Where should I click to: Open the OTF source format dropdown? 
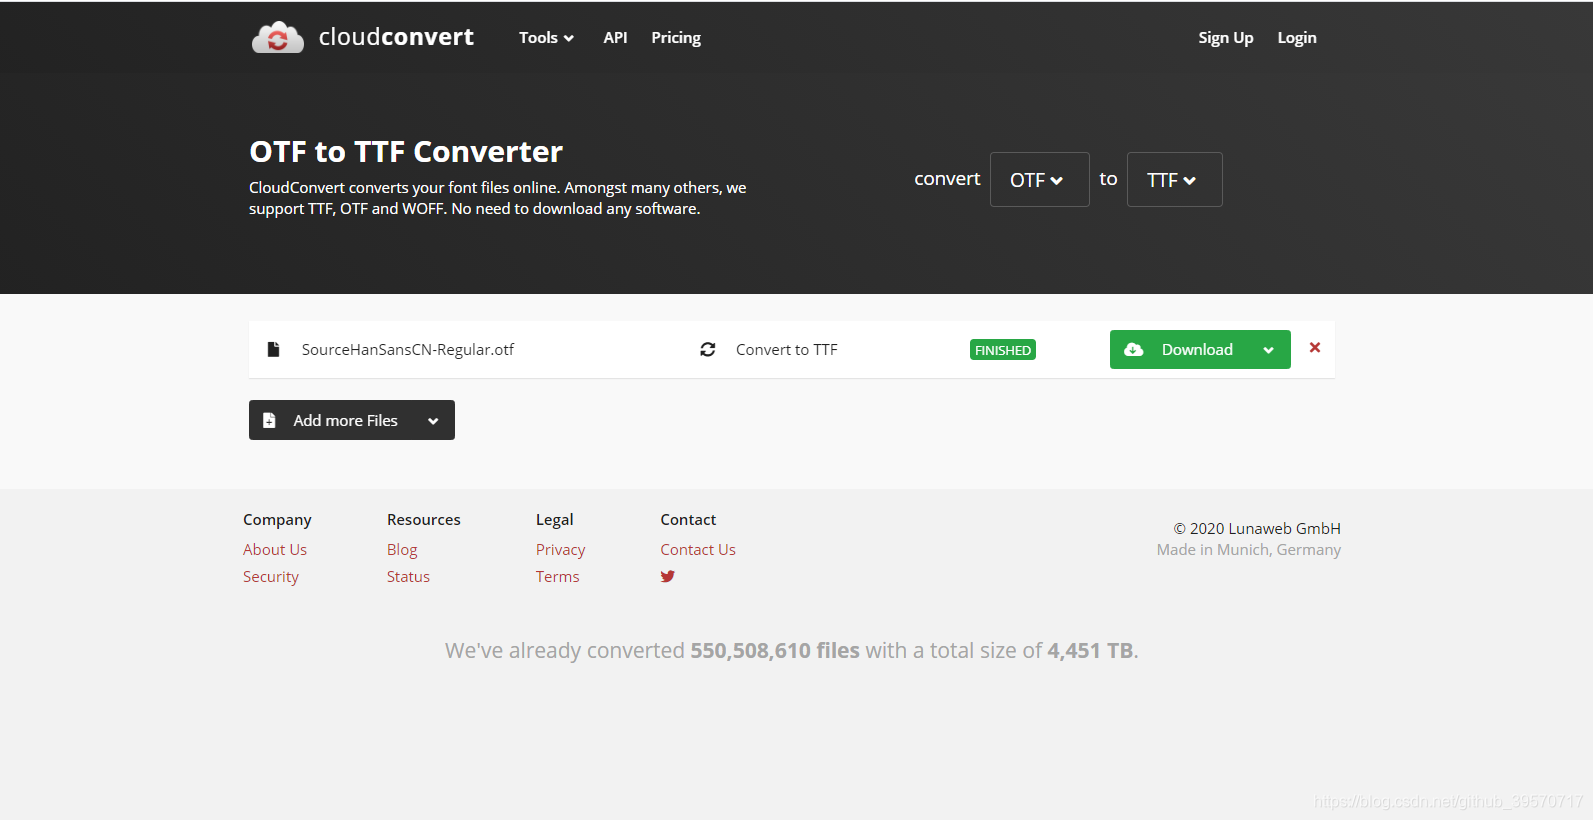pyautogui.click(x=1039, y=179)
